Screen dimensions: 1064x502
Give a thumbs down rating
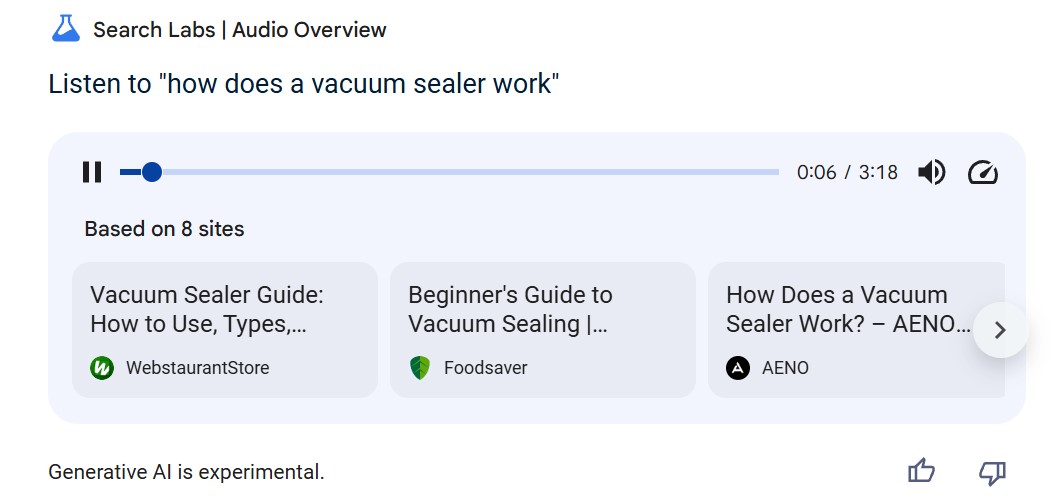pyautogui.click(x=991, y=471)
